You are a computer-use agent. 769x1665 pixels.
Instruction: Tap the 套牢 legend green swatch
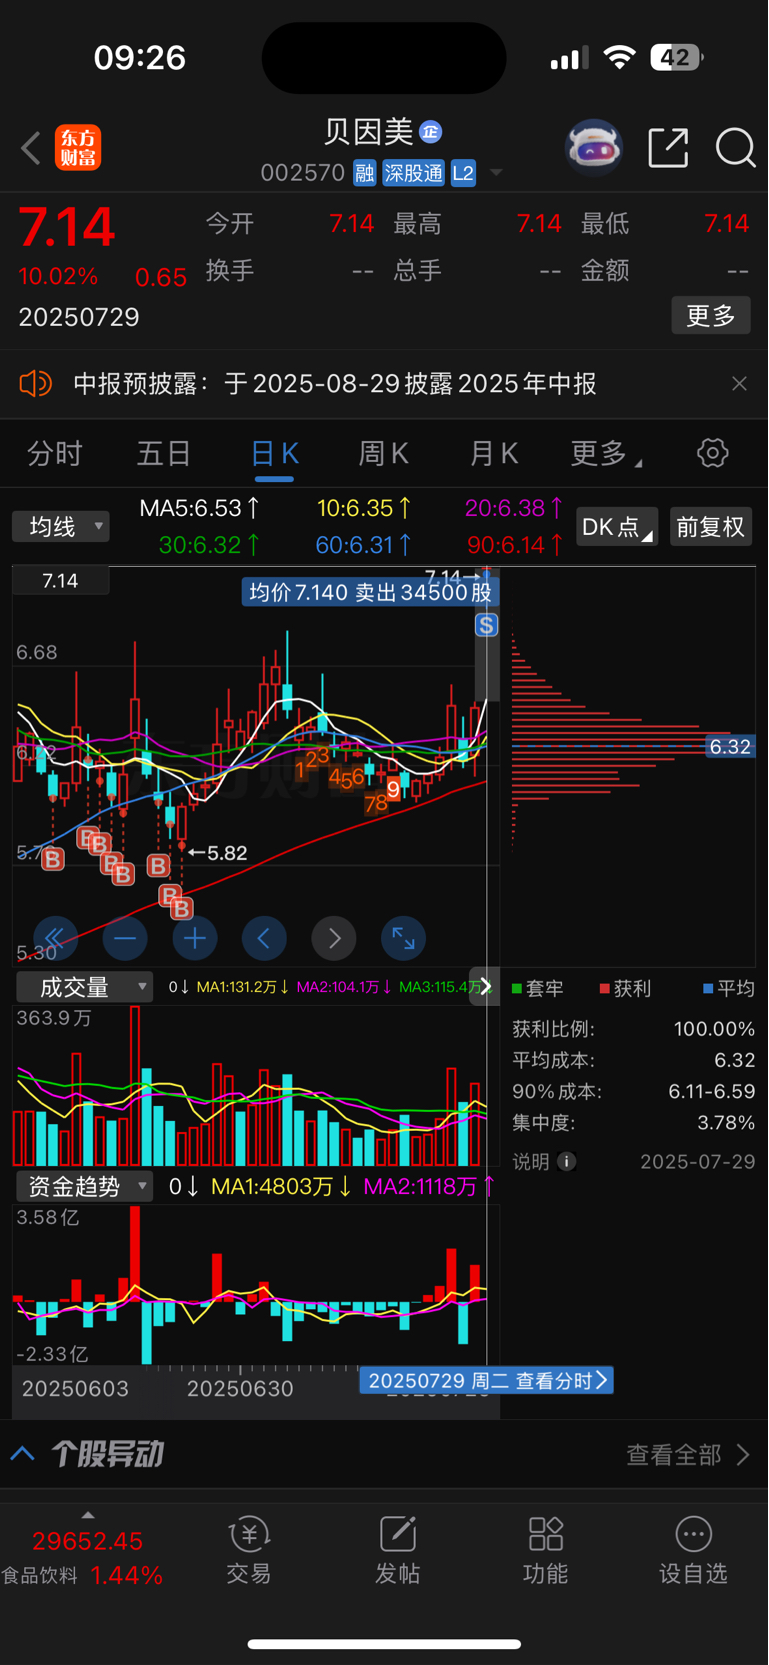click(x=517, y=988)
